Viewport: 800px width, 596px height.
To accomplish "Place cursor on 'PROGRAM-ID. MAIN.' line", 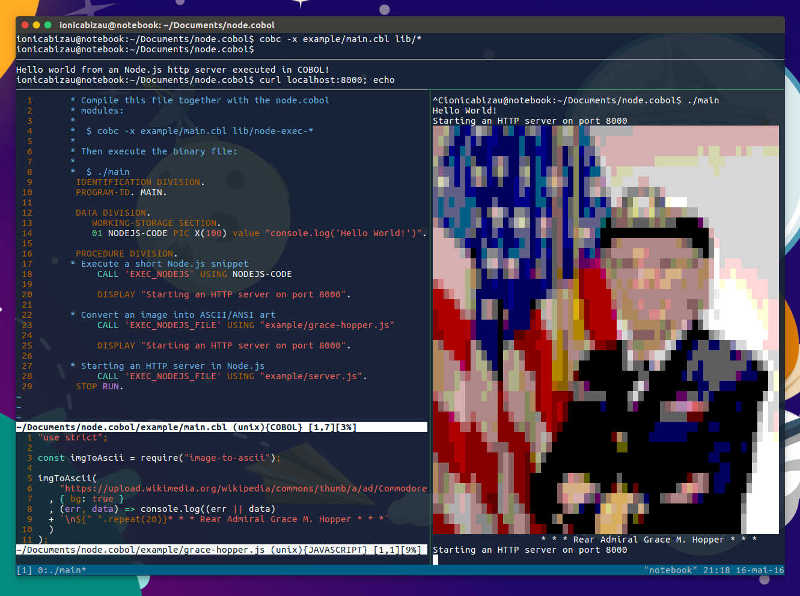I will [x=121, y=192].
